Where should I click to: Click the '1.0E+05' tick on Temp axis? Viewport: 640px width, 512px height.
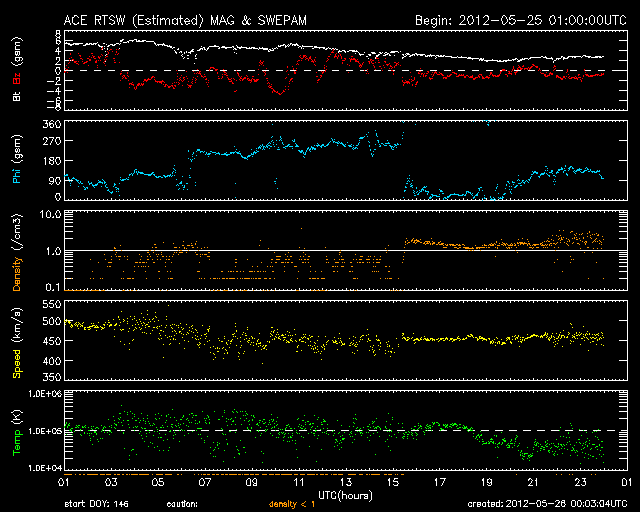point(45,431)
